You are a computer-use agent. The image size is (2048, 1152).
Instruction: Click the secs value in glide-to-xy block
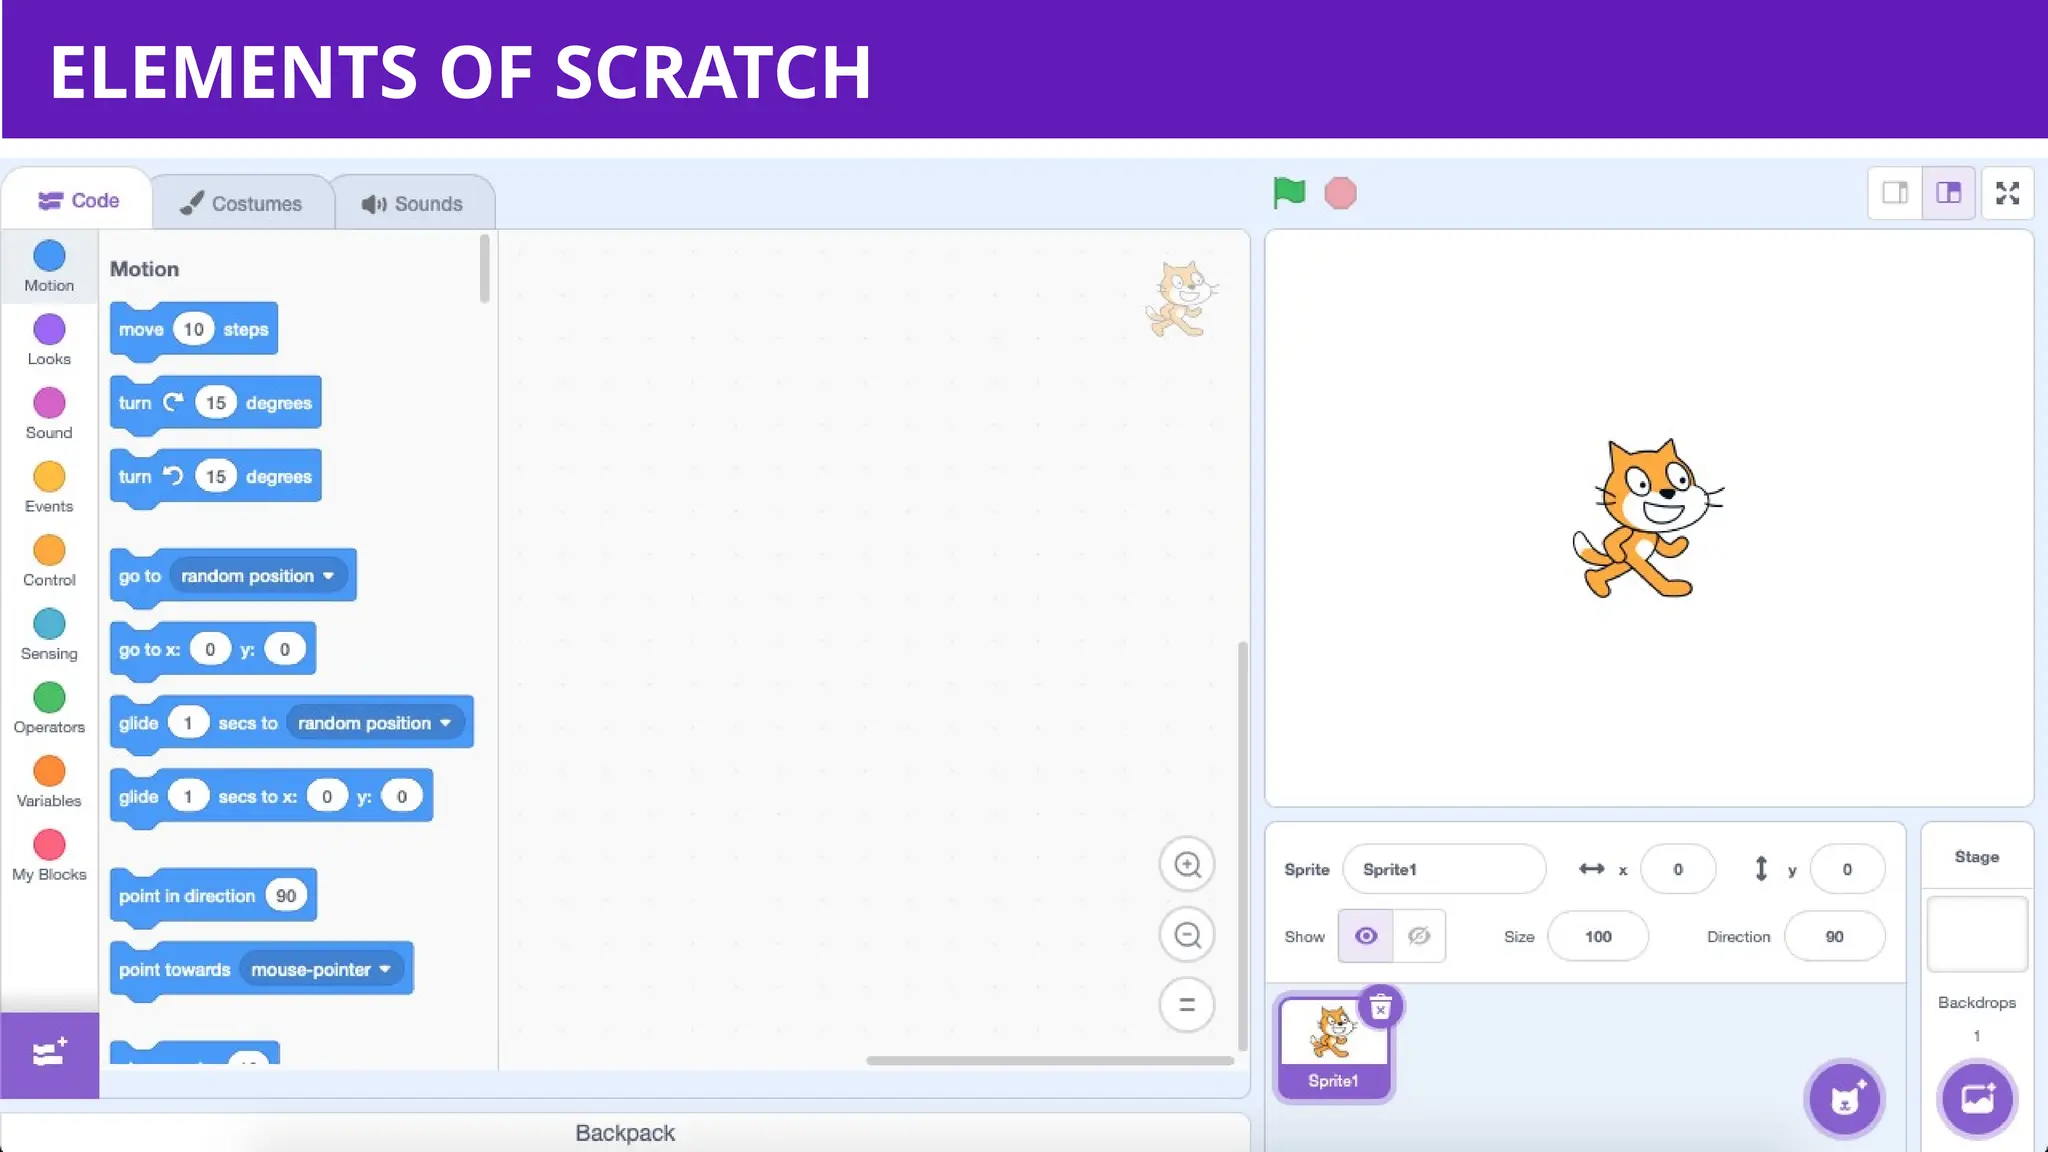(187, 797)
